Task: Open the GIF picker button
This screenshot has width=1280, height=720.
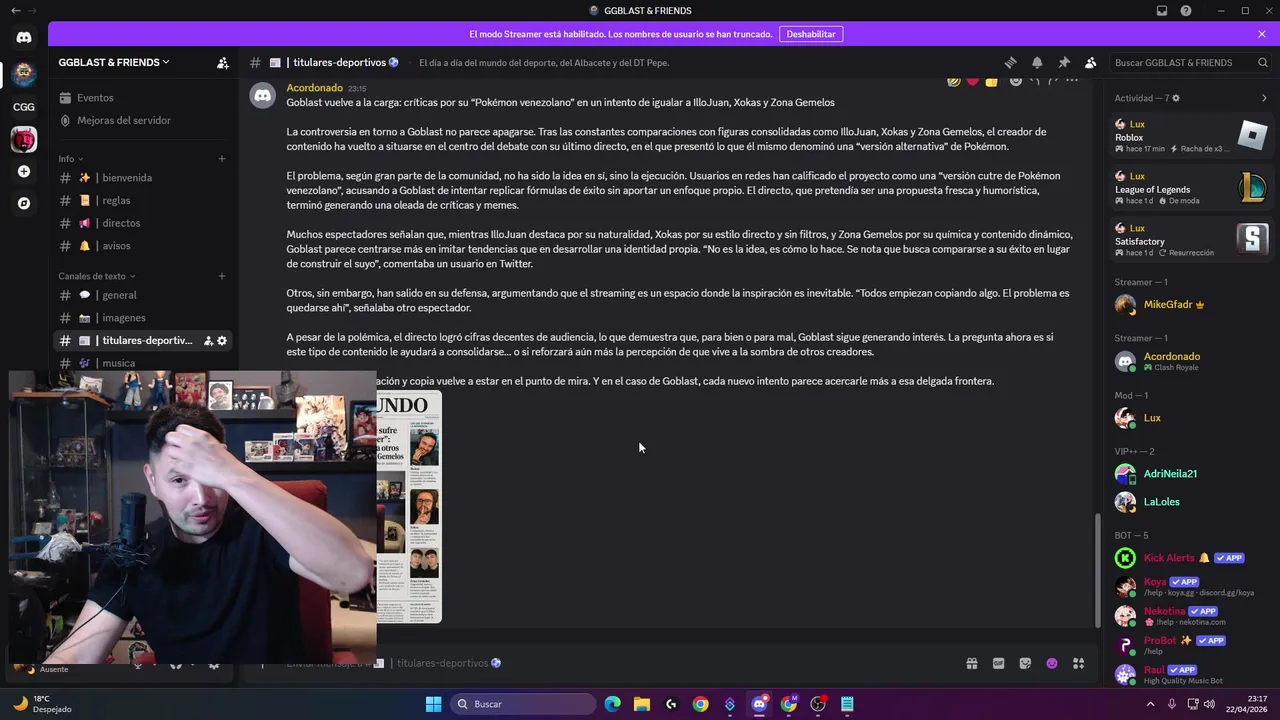Action: click(998, 663)
